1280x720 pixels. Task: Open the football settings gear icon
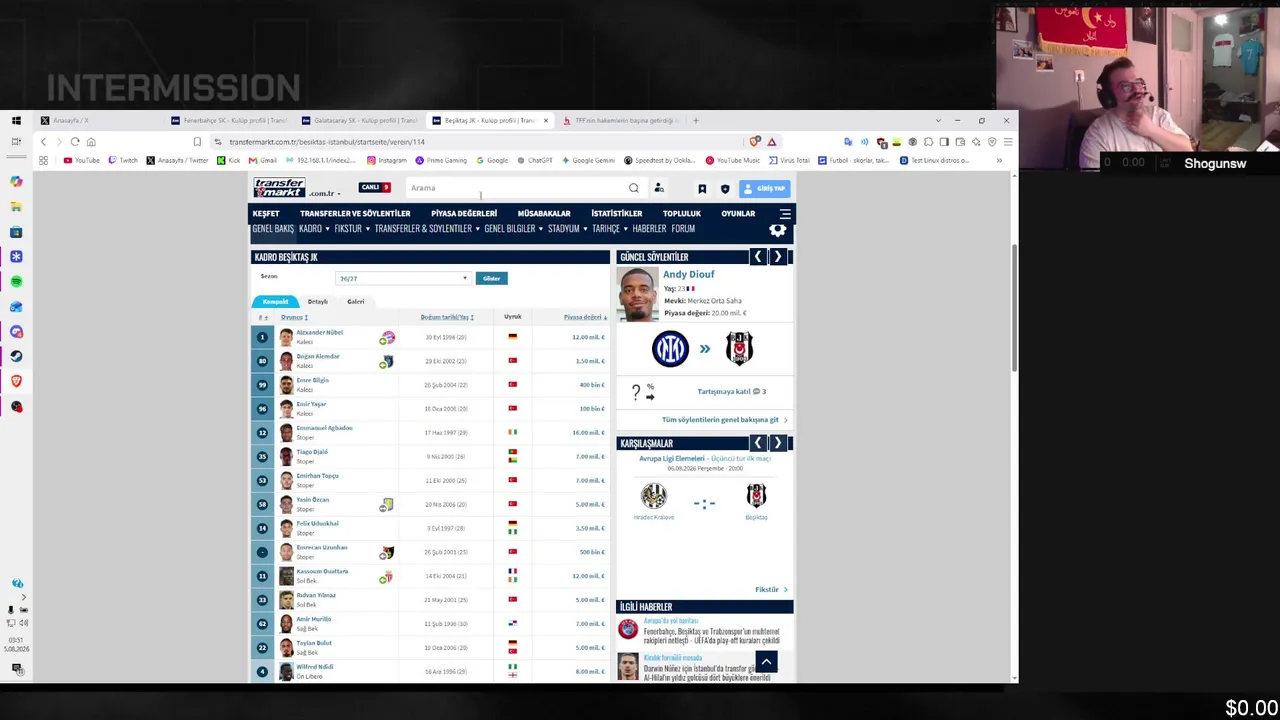(x=777, y=231)
